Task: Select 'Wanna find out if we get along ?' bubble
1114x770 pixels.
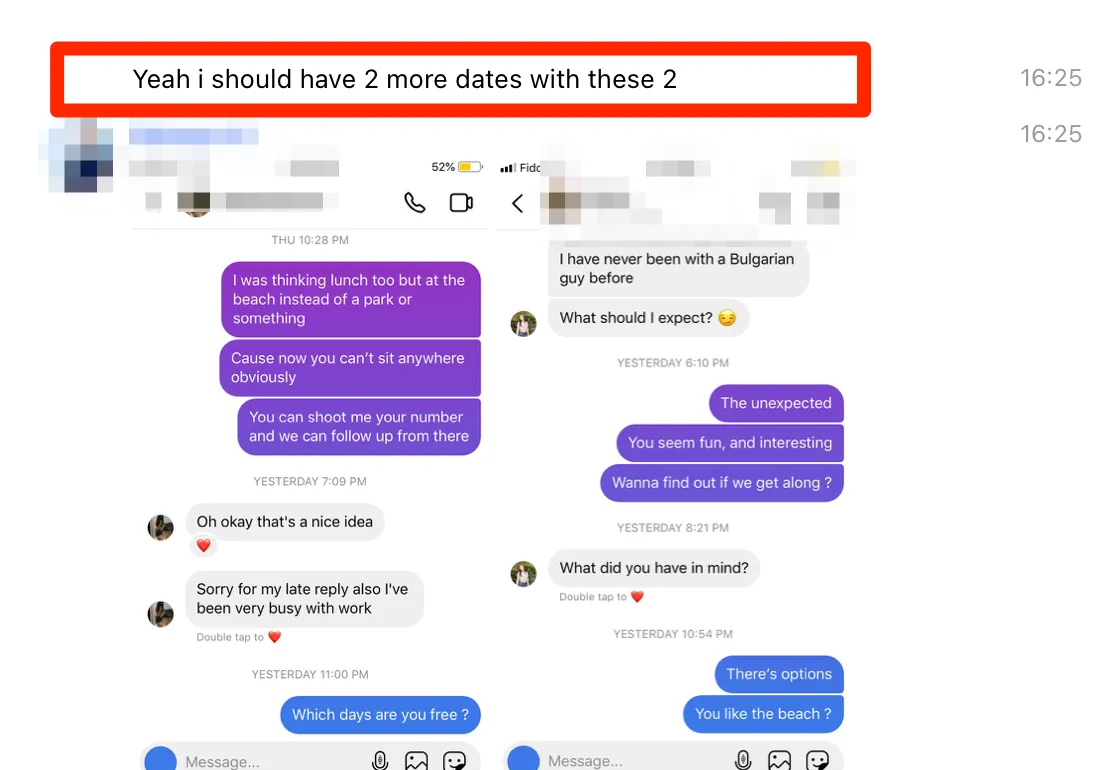Action: [722, 483]
